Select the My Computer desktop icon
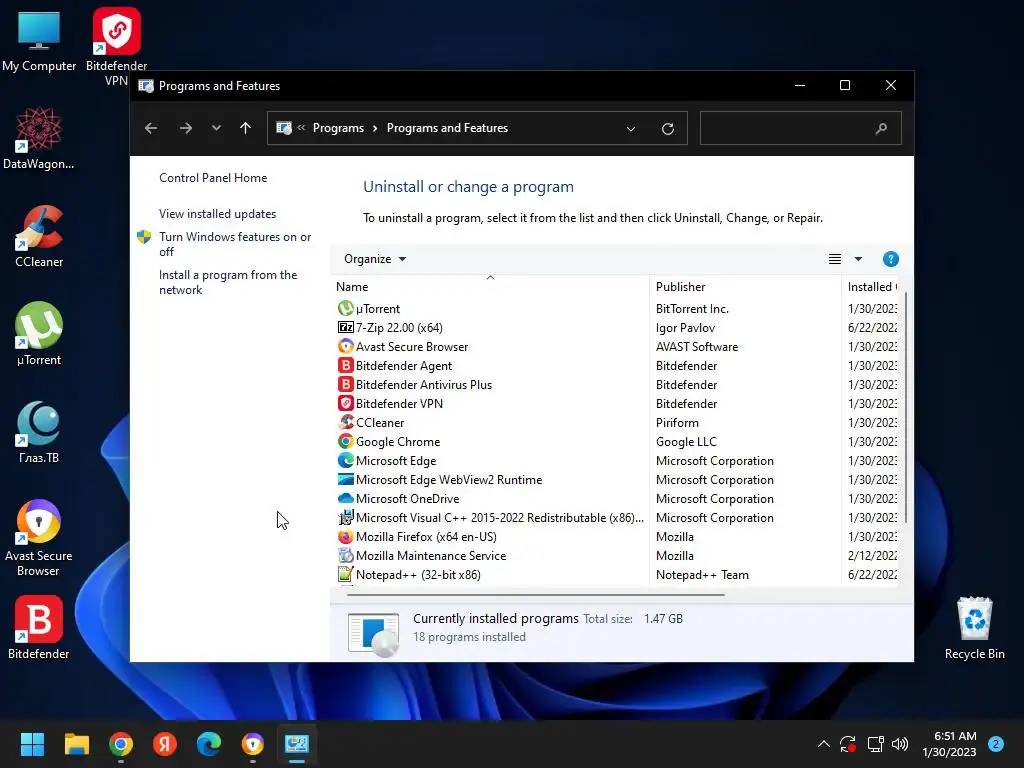Screen dimensions: 1024x768 point(39,40)
